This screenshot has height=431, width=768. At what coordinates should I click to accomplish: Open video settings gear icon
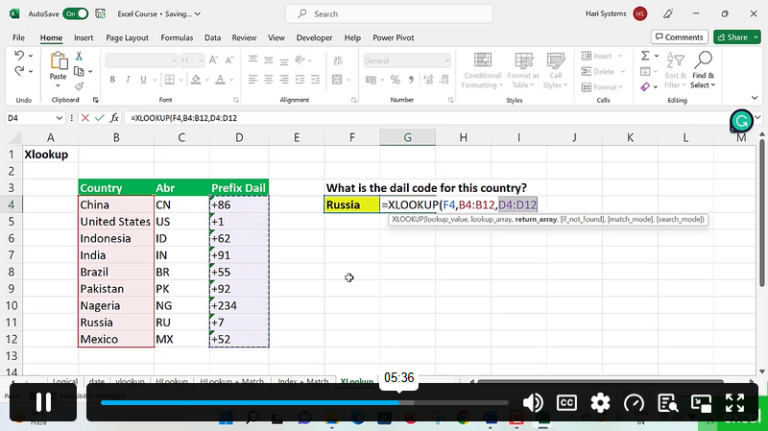[600, 403]
